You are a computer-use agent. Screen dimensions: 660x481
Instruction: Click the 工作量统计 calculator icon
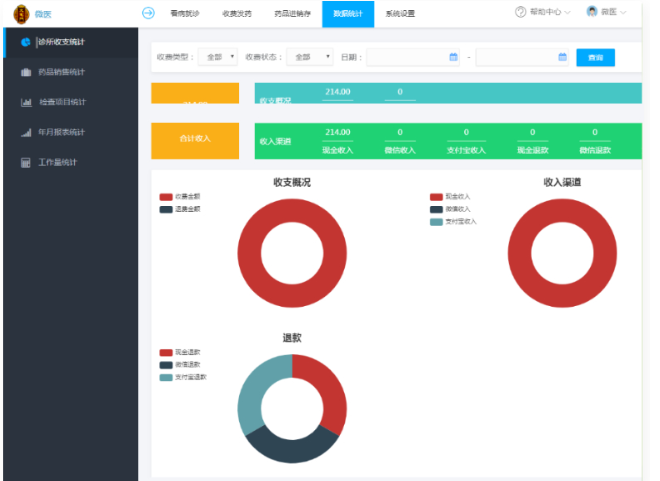(25, 162)
